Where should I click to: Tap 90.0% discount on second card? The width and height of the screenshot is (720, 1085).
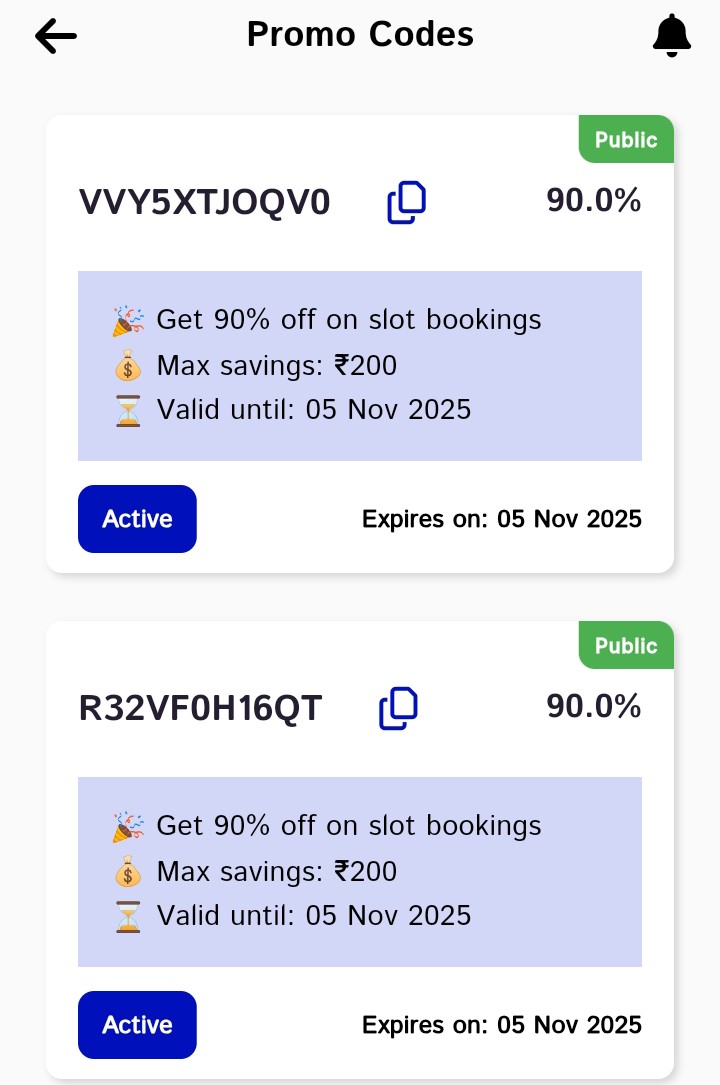(593, 707)
